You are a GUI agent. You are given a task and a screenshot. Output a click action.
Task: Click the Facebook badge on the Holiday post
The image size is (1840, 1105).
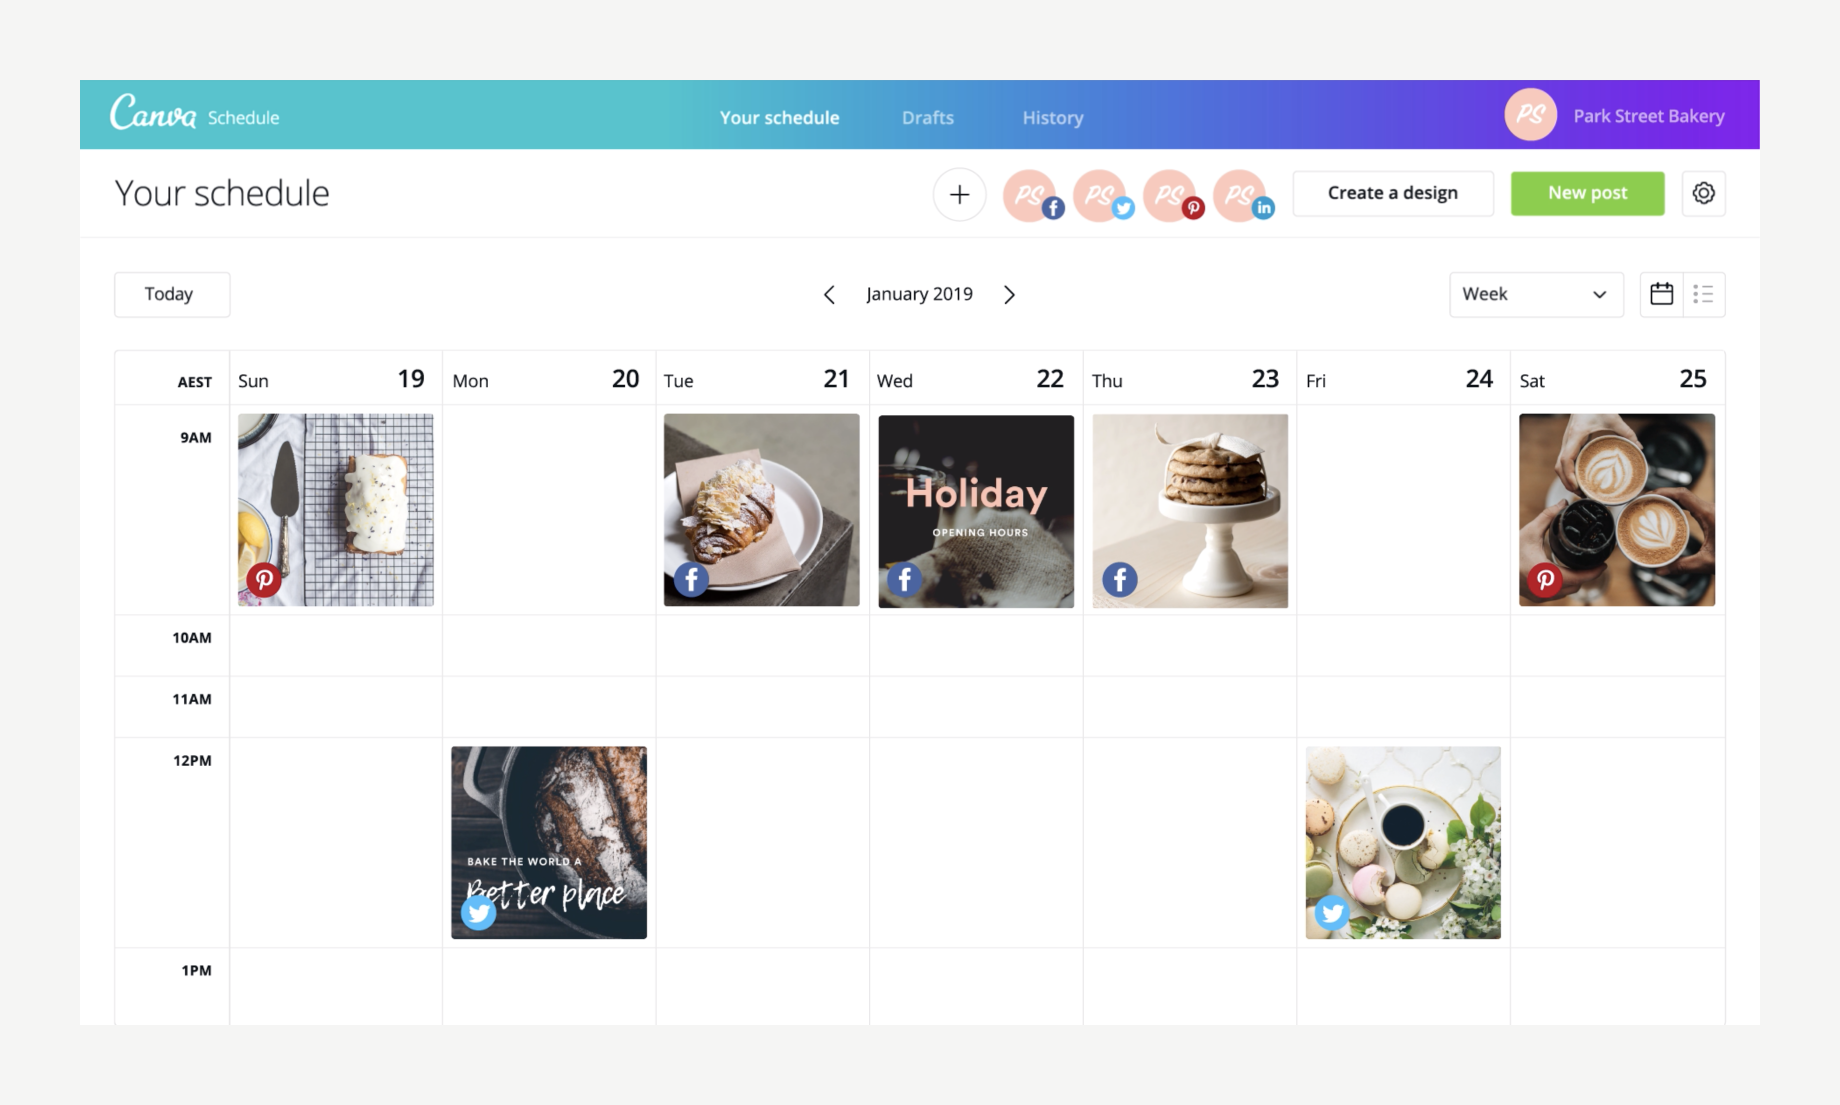(x=904, y=578)
